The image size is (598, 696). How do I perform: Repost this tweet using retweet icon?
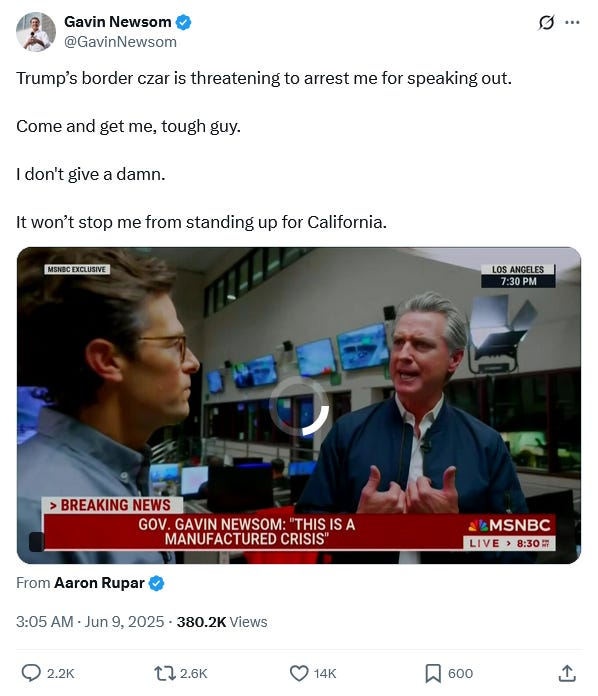(164, 673)
